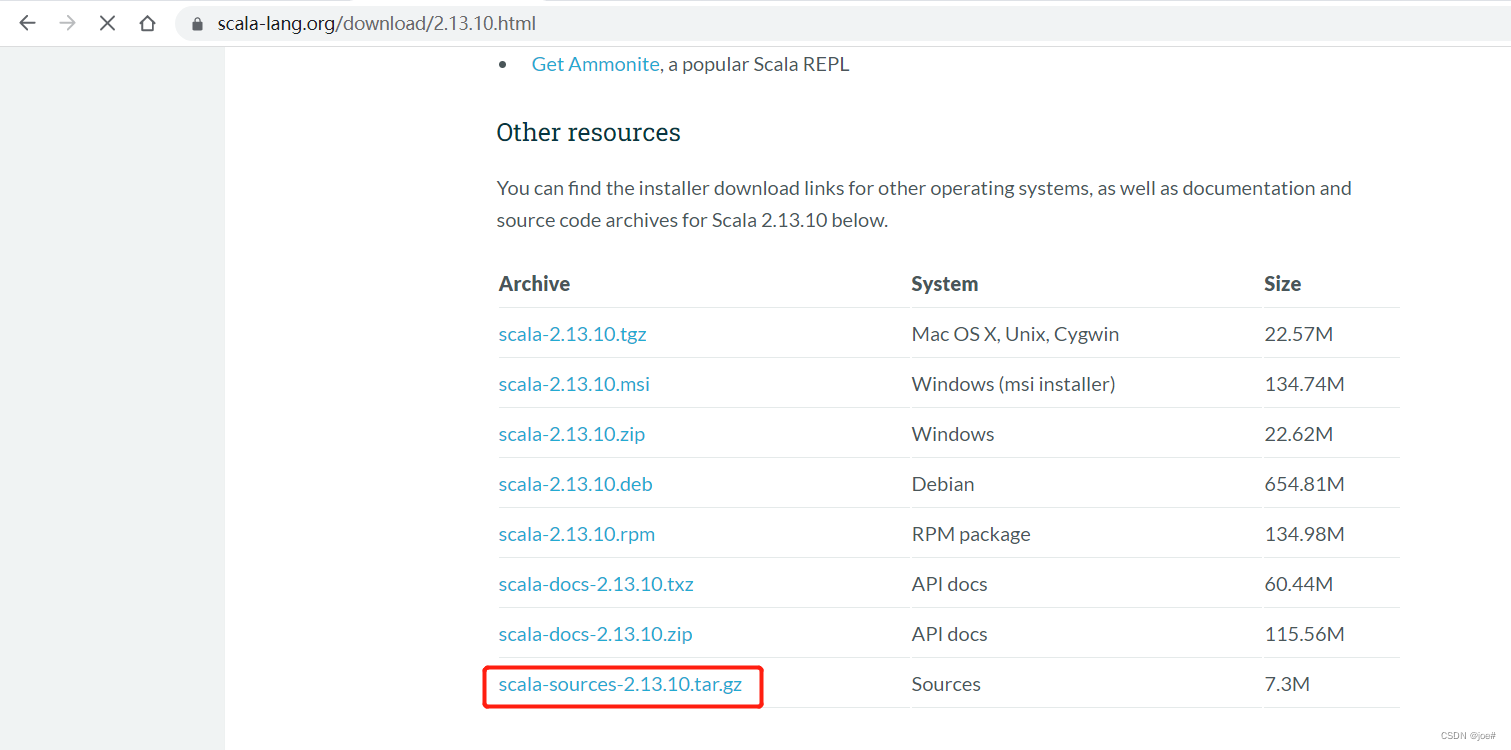The width and height of the screenshot is (1511, 750).
Task: Download scala-docs-2.13.10.txz file
Action: pyautogui.click(x=596, y=584)
